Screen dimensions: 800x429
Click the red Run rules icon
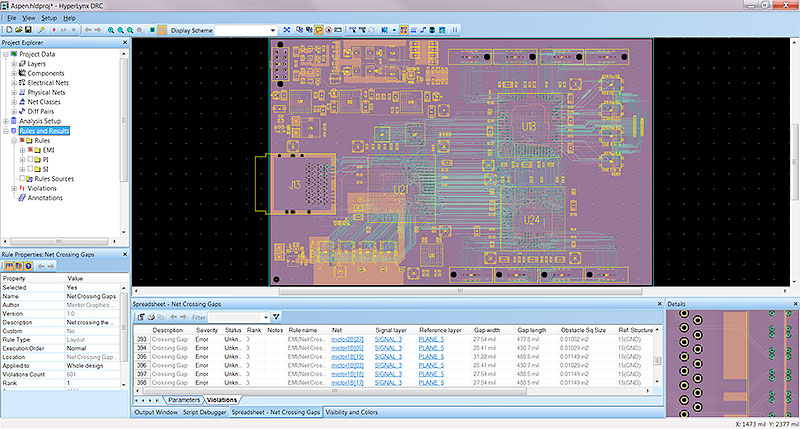point(54,30)
